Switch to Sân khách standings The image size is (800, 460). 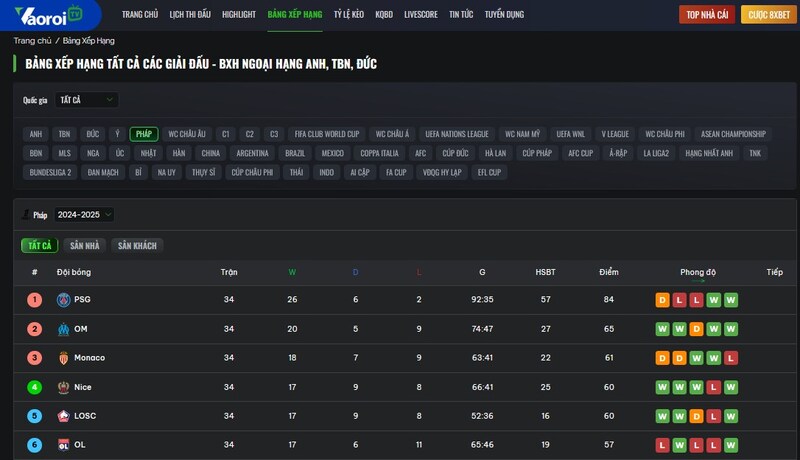(x=137, y=246)
